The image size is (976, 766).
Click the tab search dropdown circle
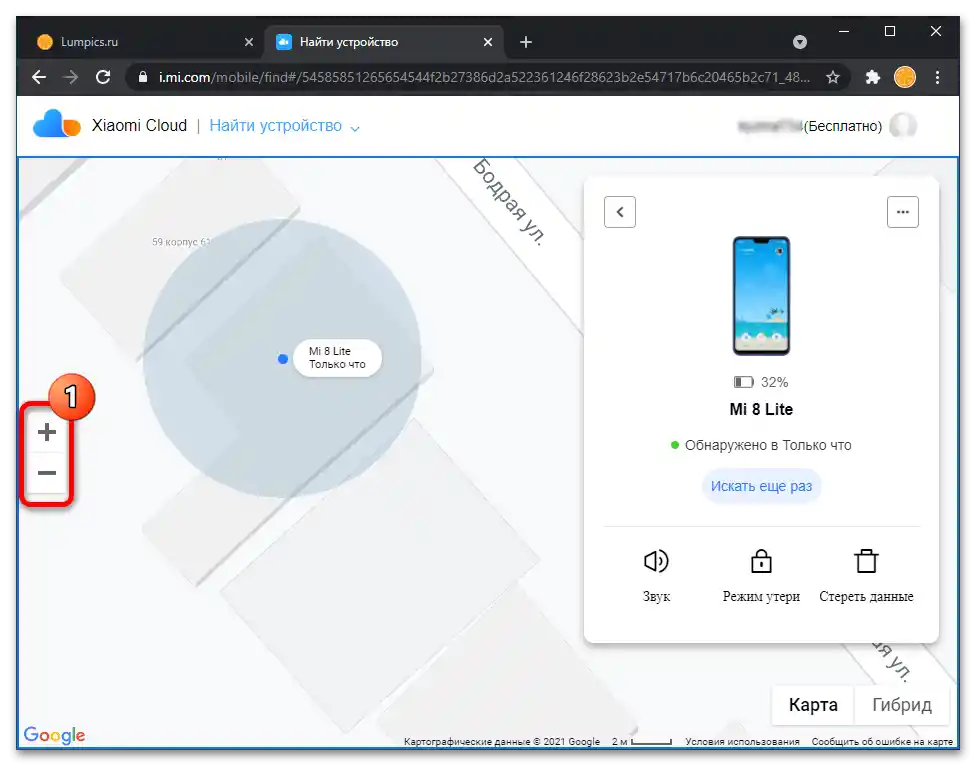[x=800, y=42]
